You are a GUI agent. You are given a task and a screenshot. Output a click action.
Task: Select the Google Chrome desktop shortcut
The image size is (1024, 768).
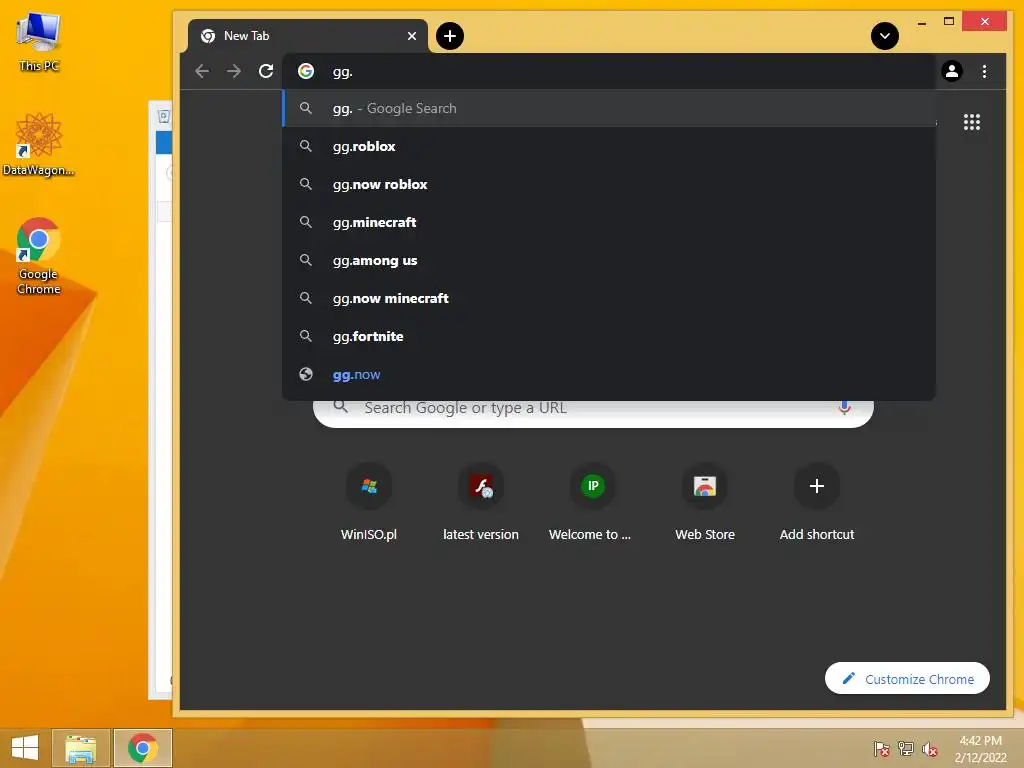39,256
